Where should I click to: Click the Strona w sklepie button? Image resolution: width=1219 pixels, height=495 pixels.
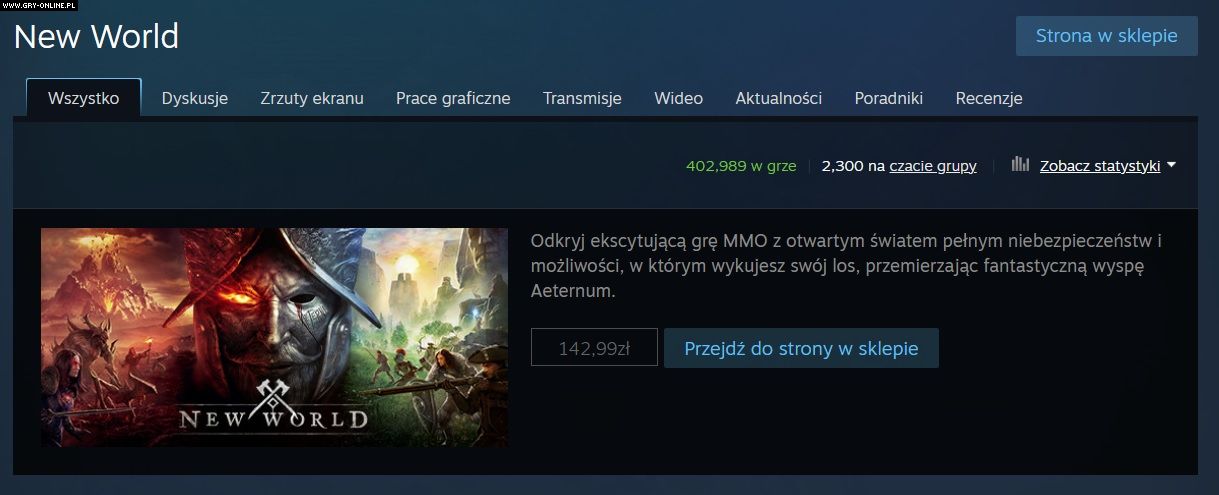(x=1107, y=36)
